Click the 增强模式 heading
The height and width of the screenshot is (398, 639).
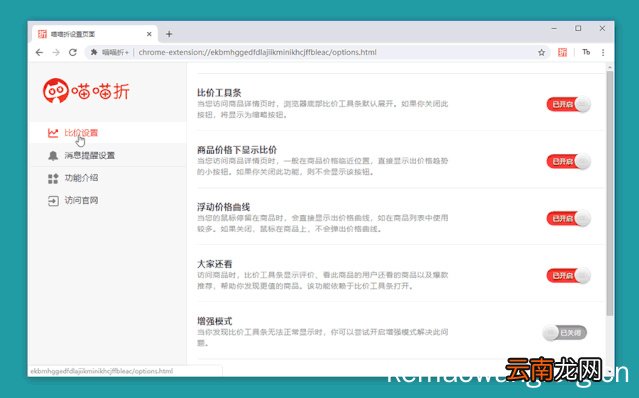(215, 321)
